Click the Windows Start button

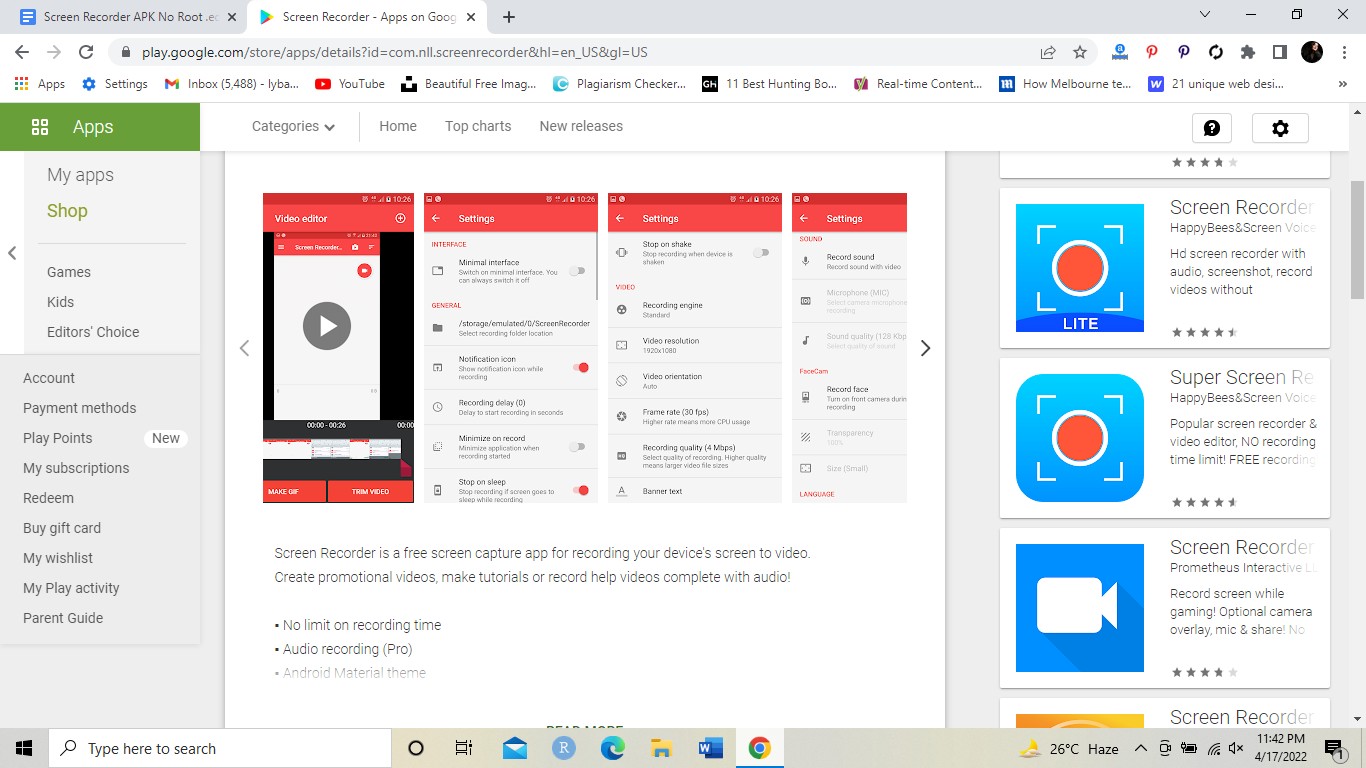tap(24, 748)
